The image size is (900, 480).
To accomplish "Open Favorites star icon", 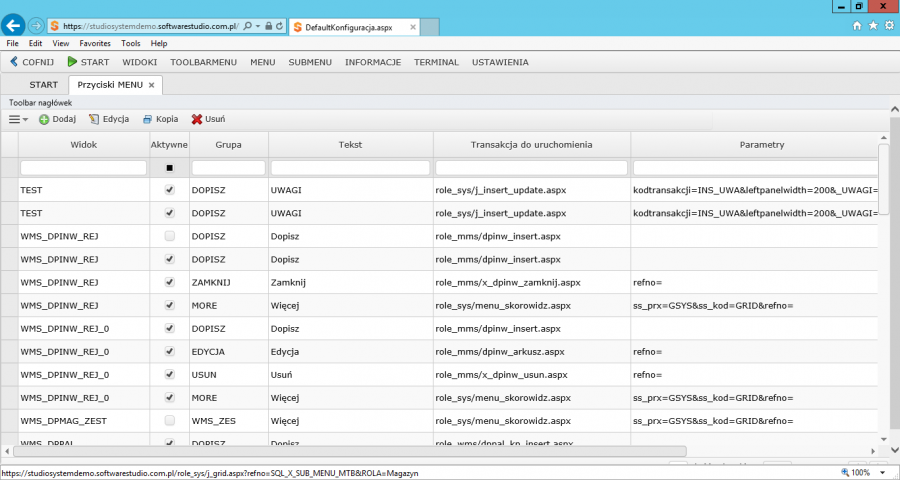I will point(873,26).
